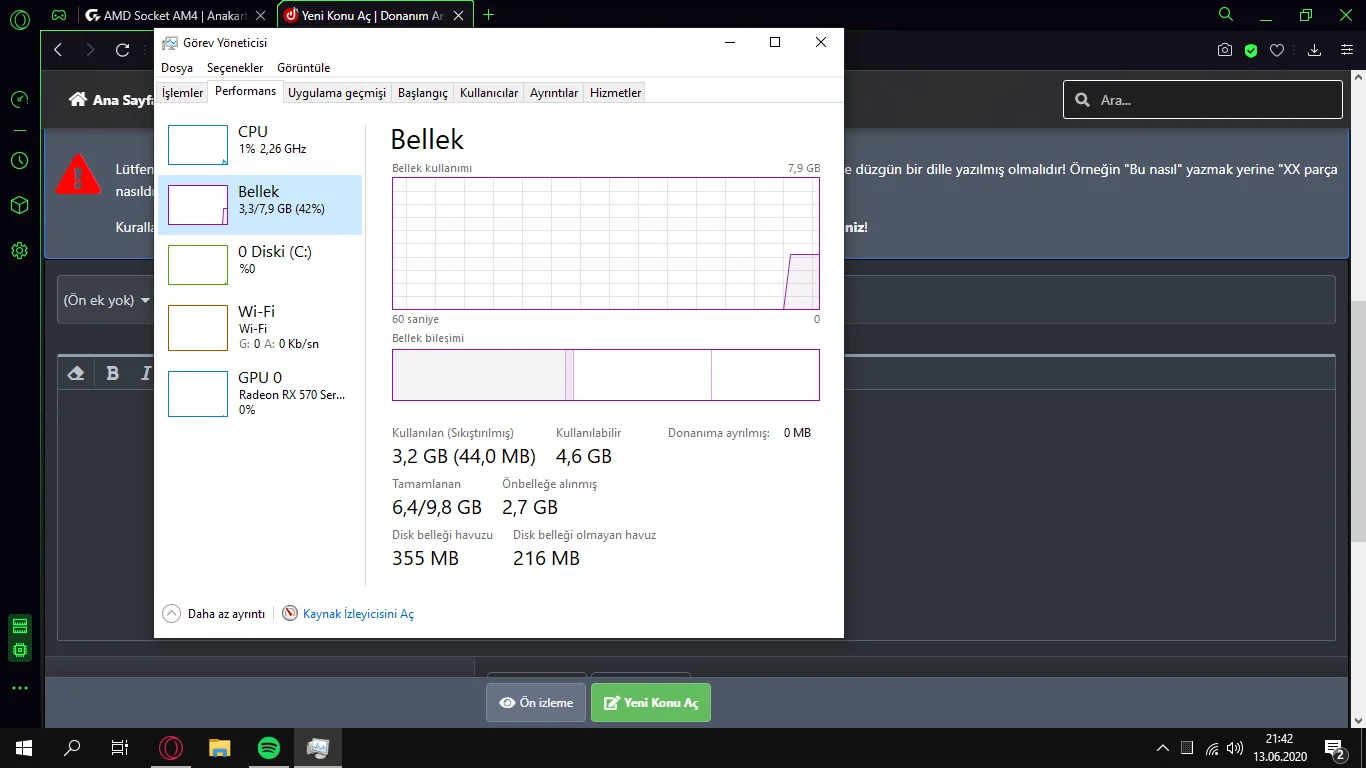Open Kaynak İzleyicisini Aç link
This screenshot has height=768, width=1366.
pyautogui.click(x=358, y=614)
